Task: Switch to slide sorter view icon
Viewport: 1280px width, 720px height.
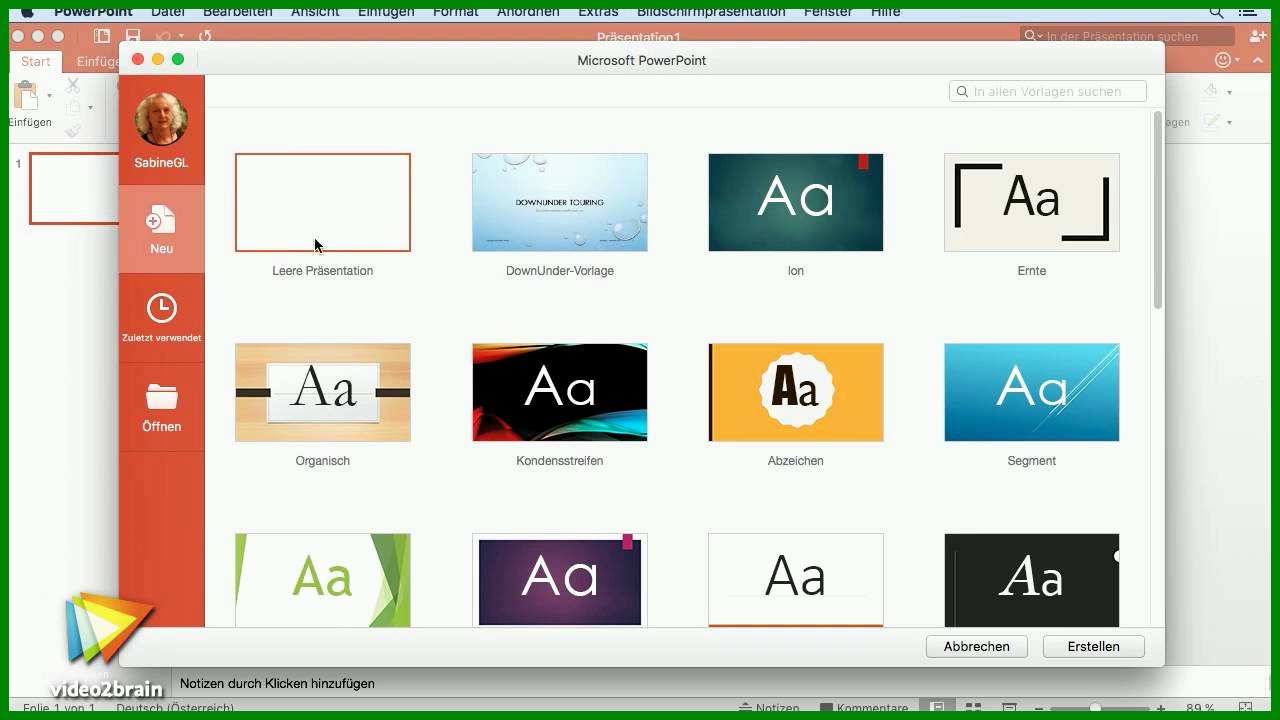Action: click(x=973, y=709)
